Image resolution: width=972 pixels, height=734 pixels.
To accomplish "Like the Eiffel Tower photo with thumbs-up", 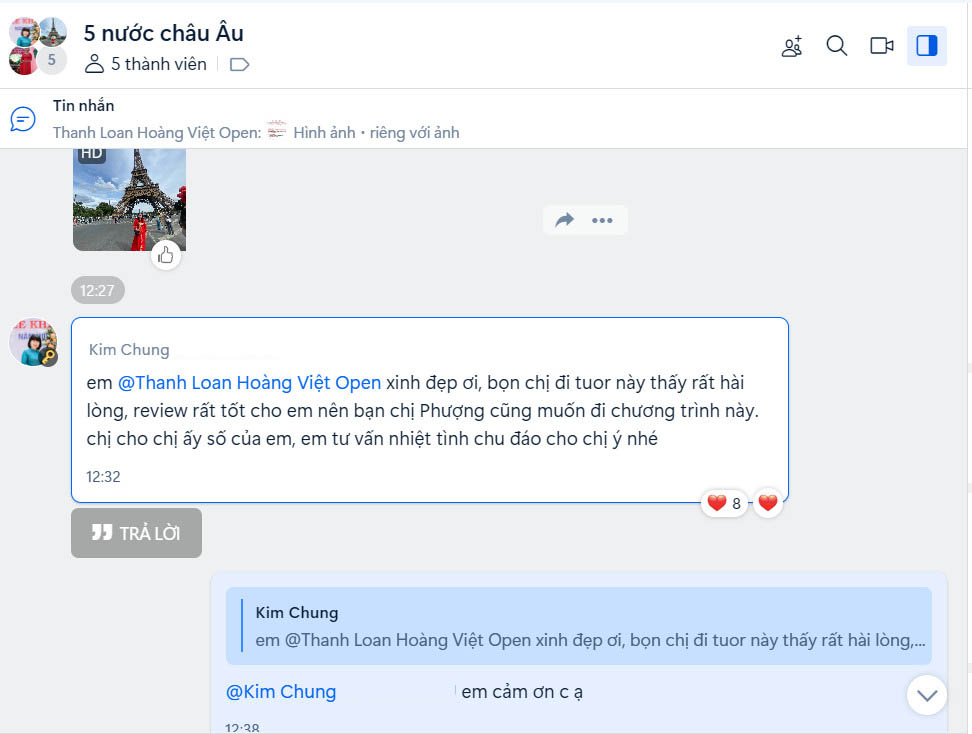I will pyautogui.click(x=166, y=255).
